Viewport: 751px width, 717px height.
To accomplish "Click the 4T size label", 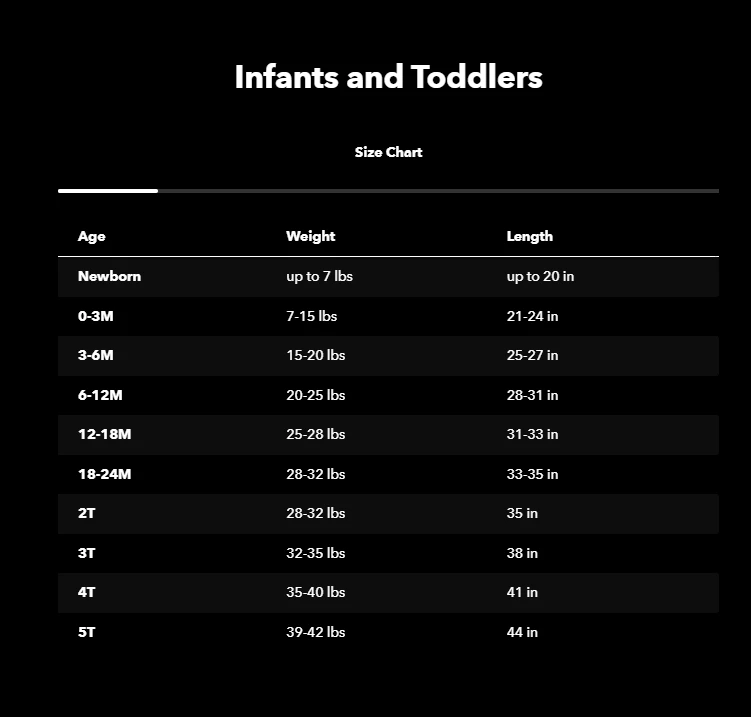I will point(87,592).
